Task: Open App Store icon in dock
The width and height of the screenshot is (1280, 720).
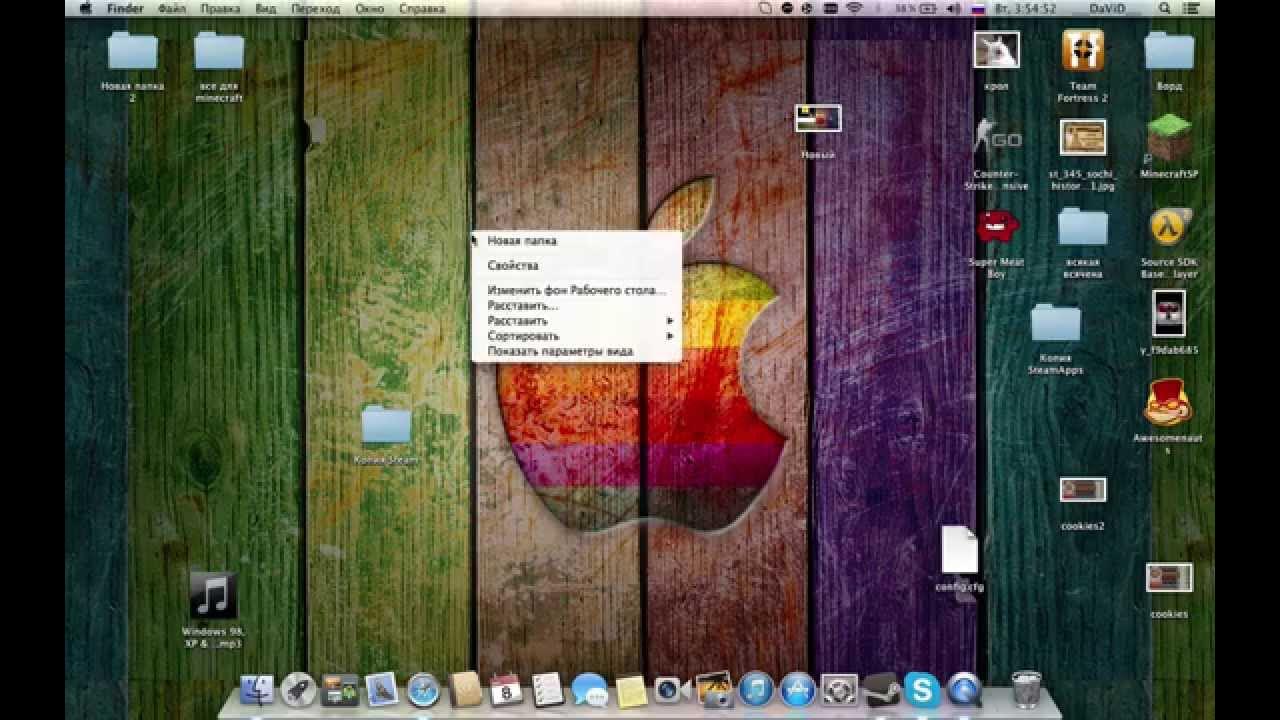Action: point(798,689)
